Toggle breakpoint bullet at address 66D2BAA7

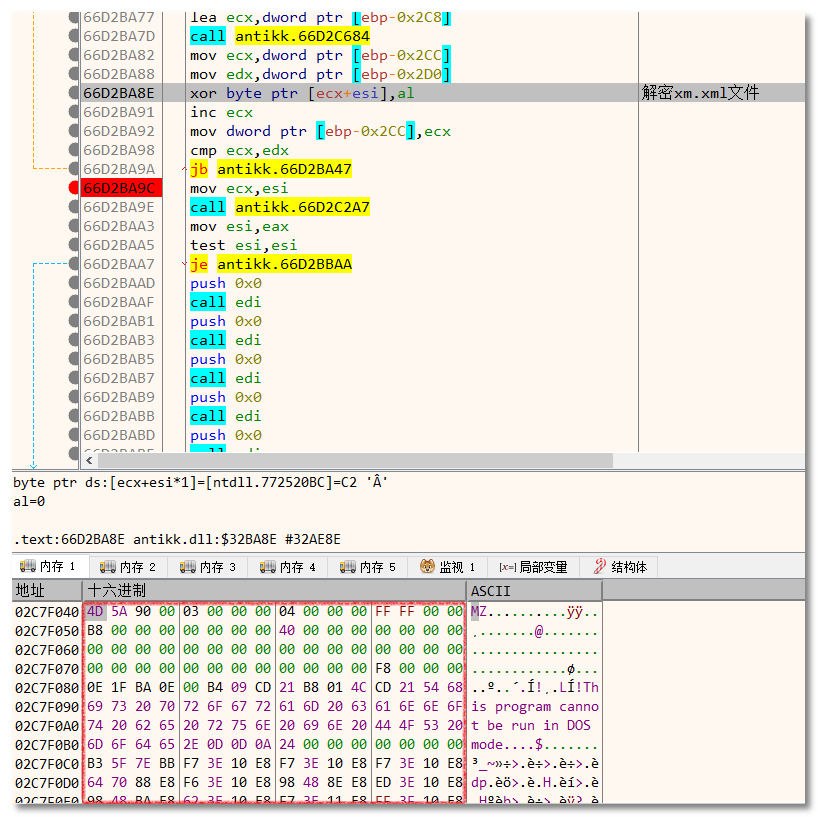pos(74,264)
